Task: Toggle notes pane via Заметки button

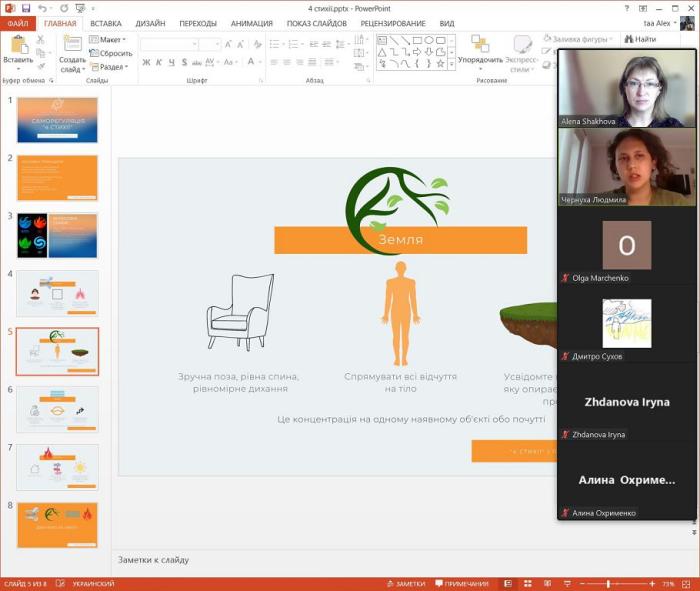Action: [405, 584]
